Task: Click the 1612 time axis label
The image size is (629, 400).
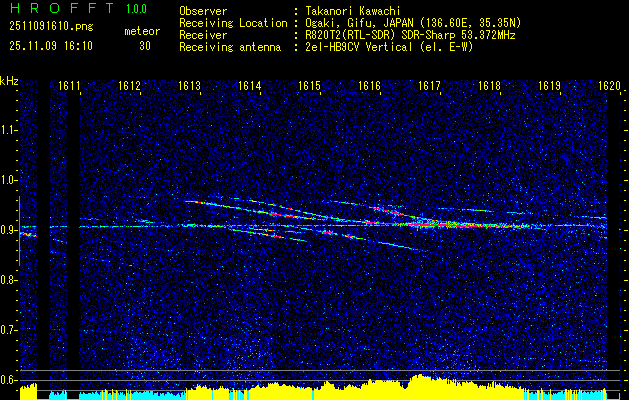Action: pyautogui.click(x=130, y=86)
